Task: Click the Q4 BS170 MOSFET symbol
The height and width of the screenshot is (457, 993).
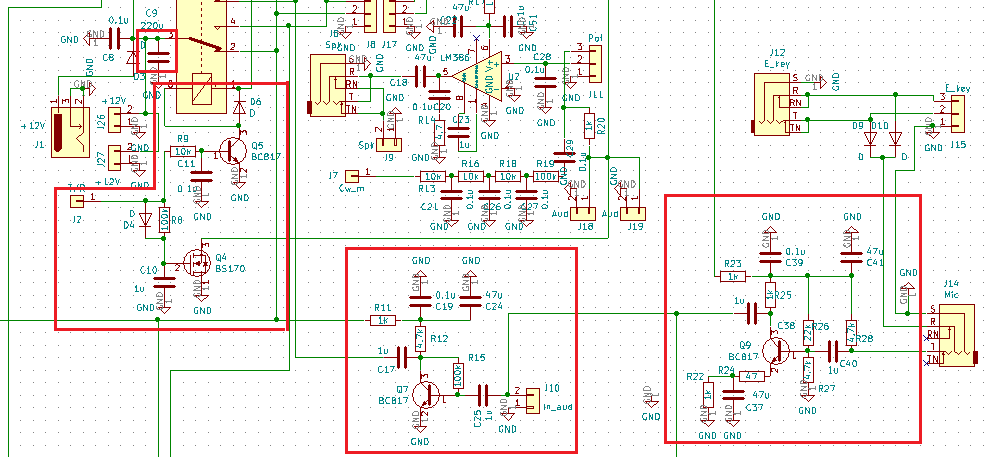Action: coord(195,266)
